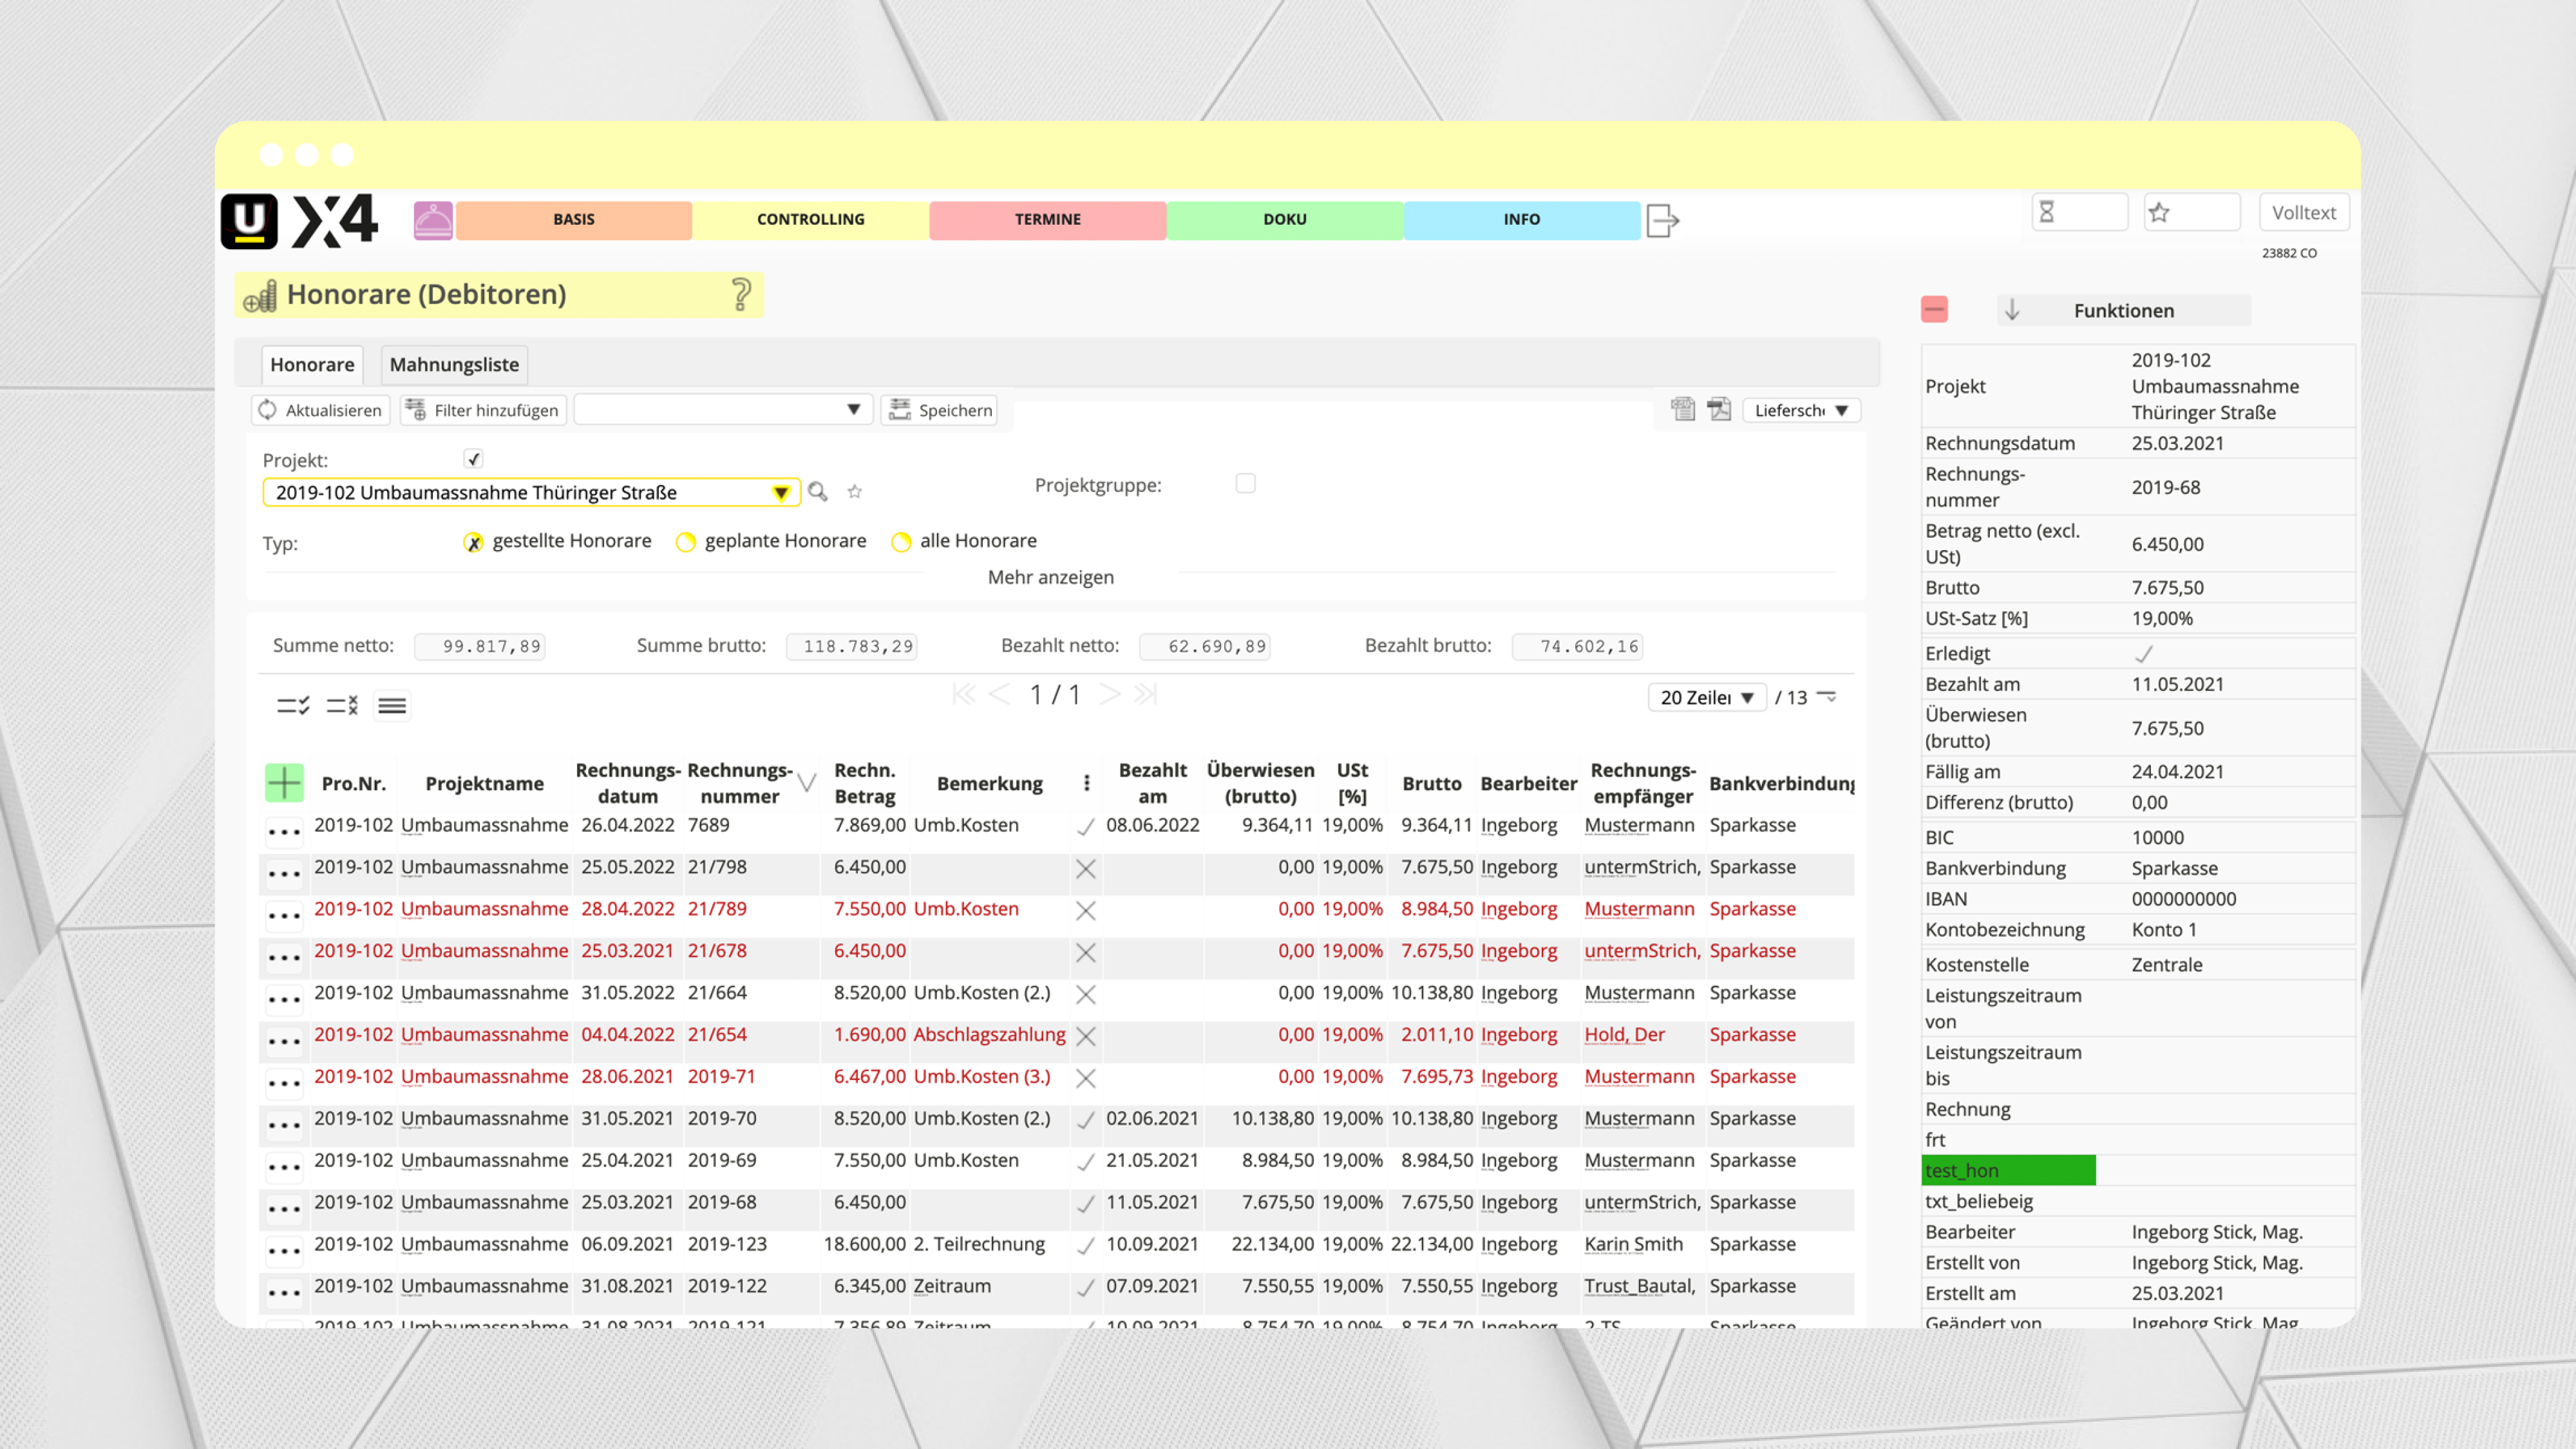
Task: Open the 20 Zeilen rows dropdown
Action: [1707, 697]
